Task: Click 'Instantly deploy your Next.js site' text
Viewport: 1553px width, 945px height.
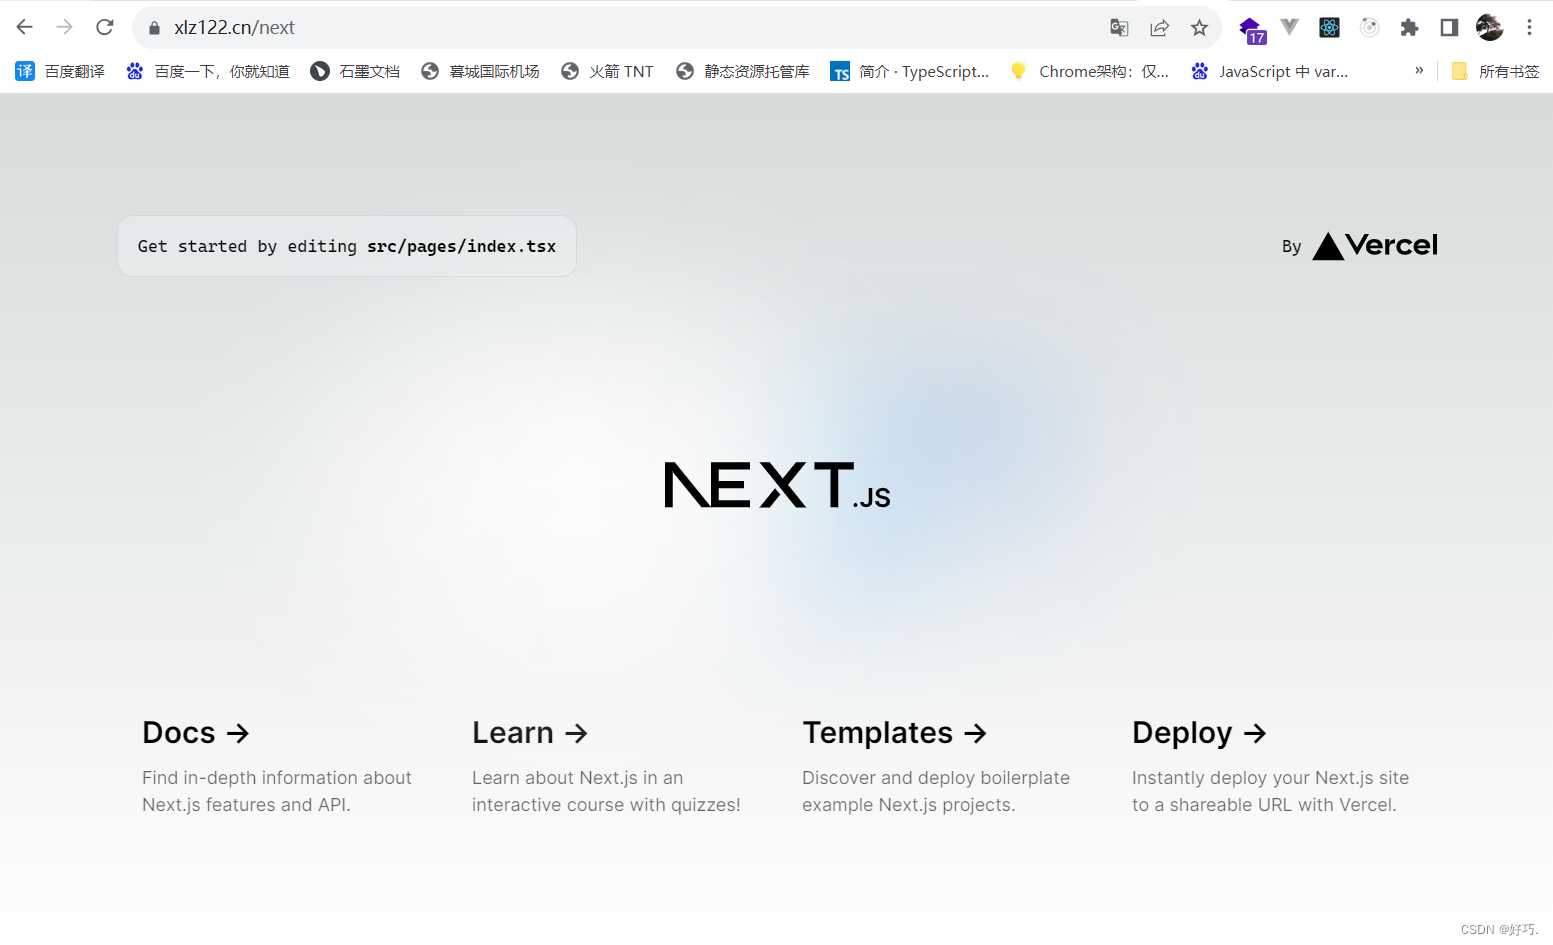Action: [1270, 778]
